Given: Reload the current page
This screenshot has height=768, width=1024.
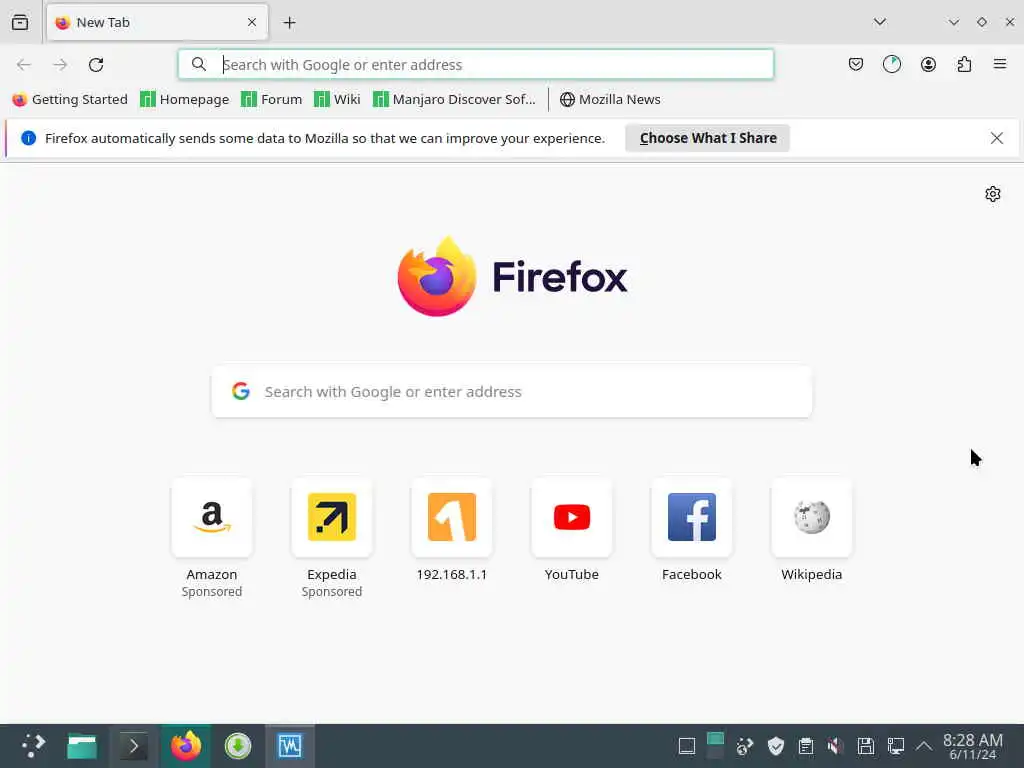Looking at the screenshot, I should click(x=96, y=65).
